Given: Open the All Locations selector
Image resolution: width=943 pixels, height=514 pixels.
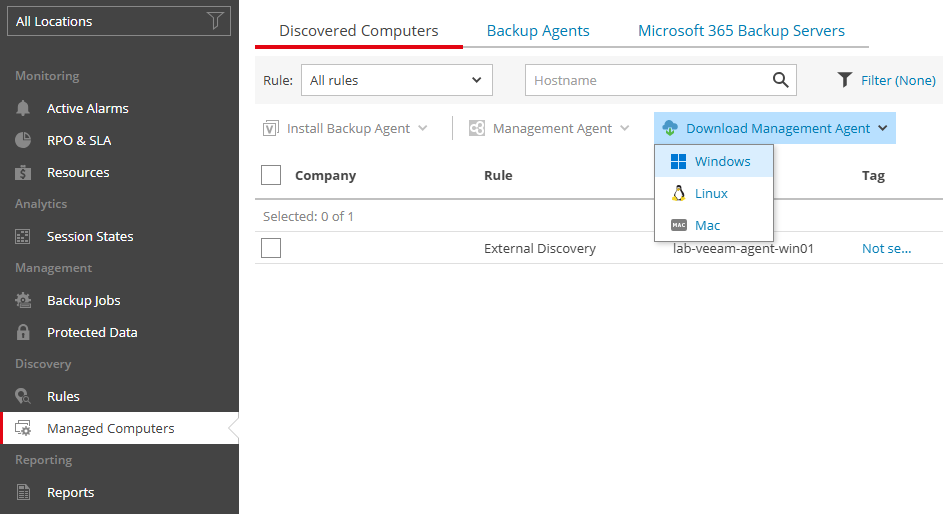Looking at the screenshot, I should click(x=118, y=21).
